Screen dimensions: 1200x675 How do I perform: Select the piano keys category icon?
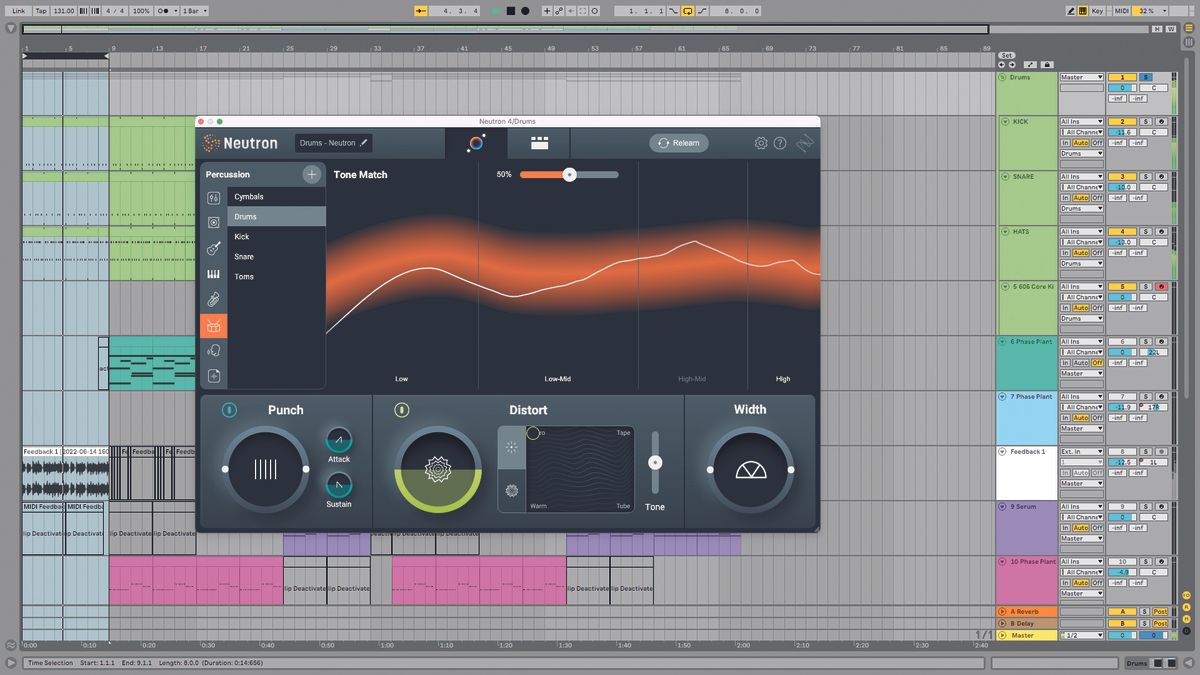tap(213, 272)
